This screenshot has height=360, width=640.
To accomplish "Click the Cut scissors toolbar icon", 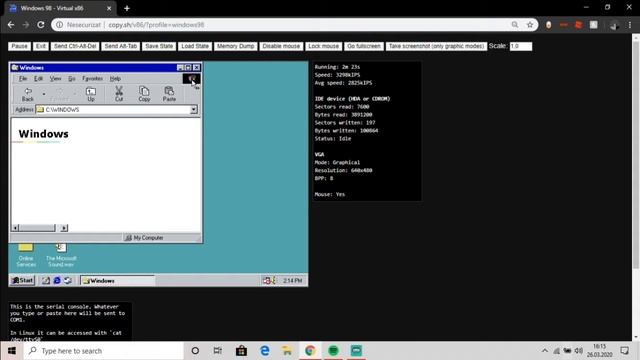I will [x=119, y=94].
